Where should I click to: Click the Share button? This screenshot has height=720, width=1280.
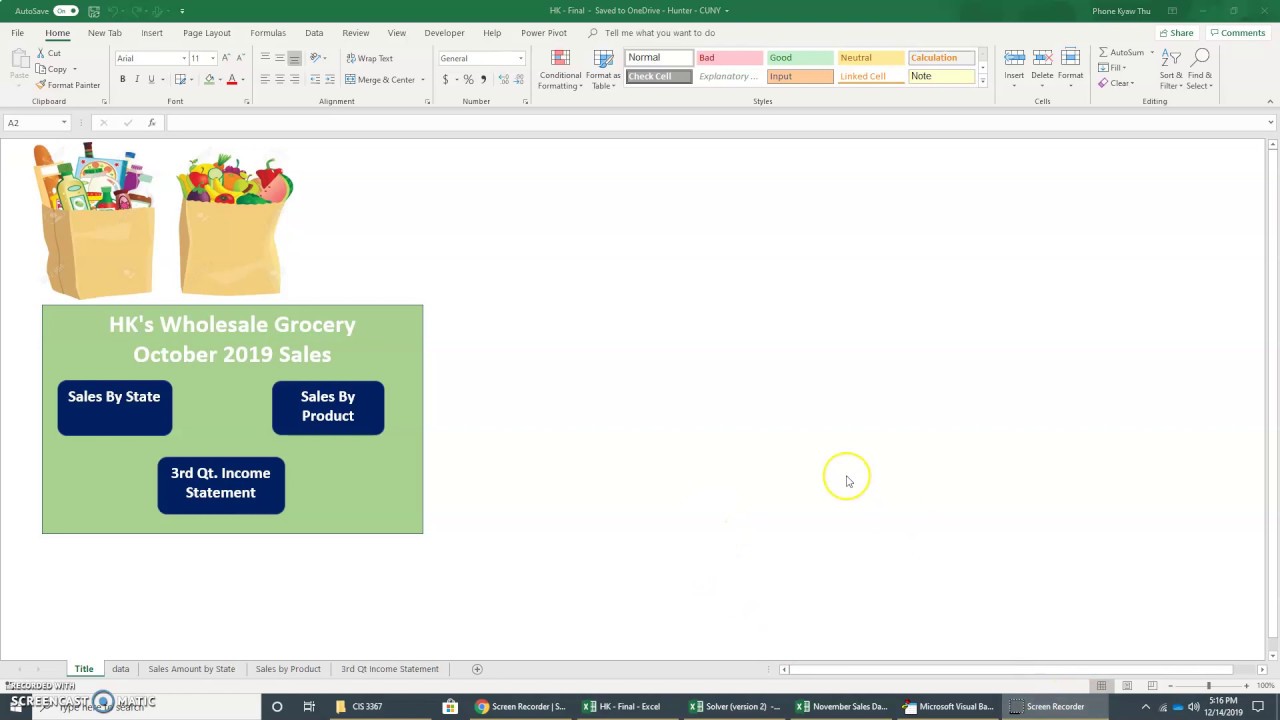coord(1177,33)
